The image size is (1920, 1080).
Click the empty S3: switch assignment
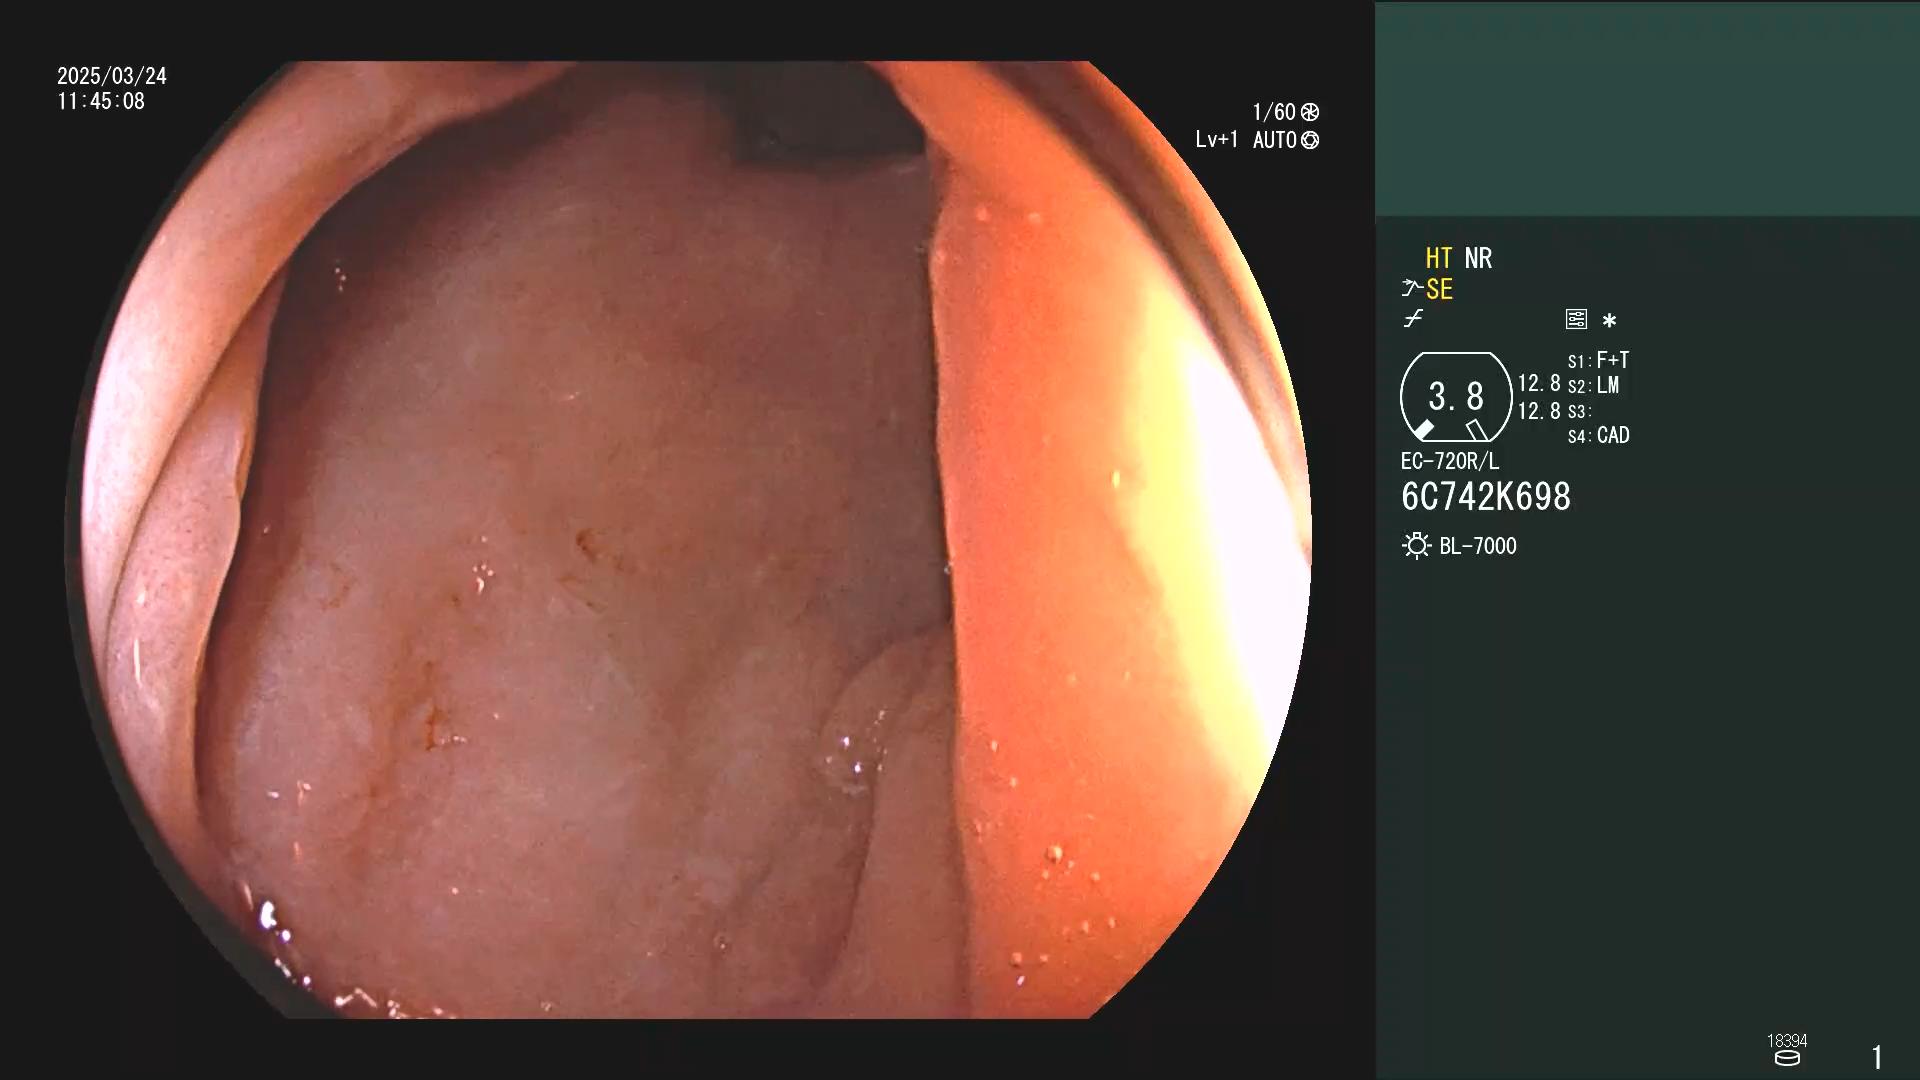pos(1580,412)
